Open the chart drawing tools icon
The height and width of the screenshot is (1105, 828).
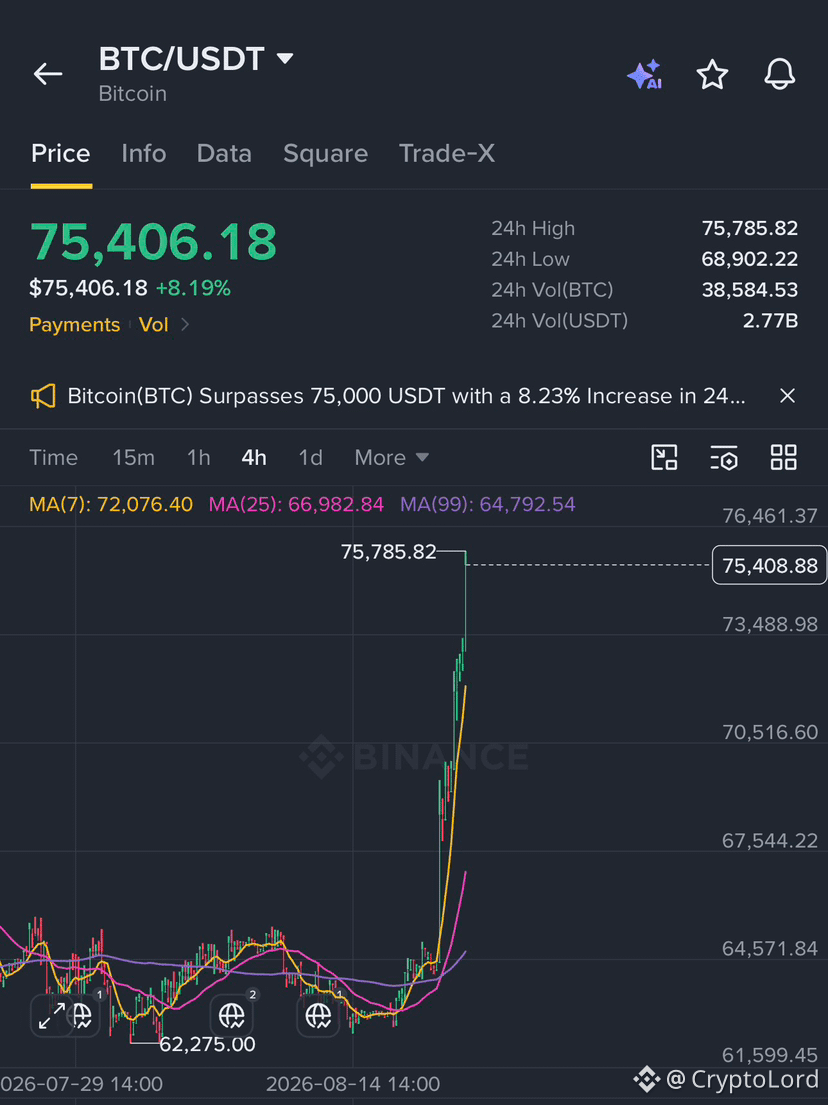[x=664, y=457]
